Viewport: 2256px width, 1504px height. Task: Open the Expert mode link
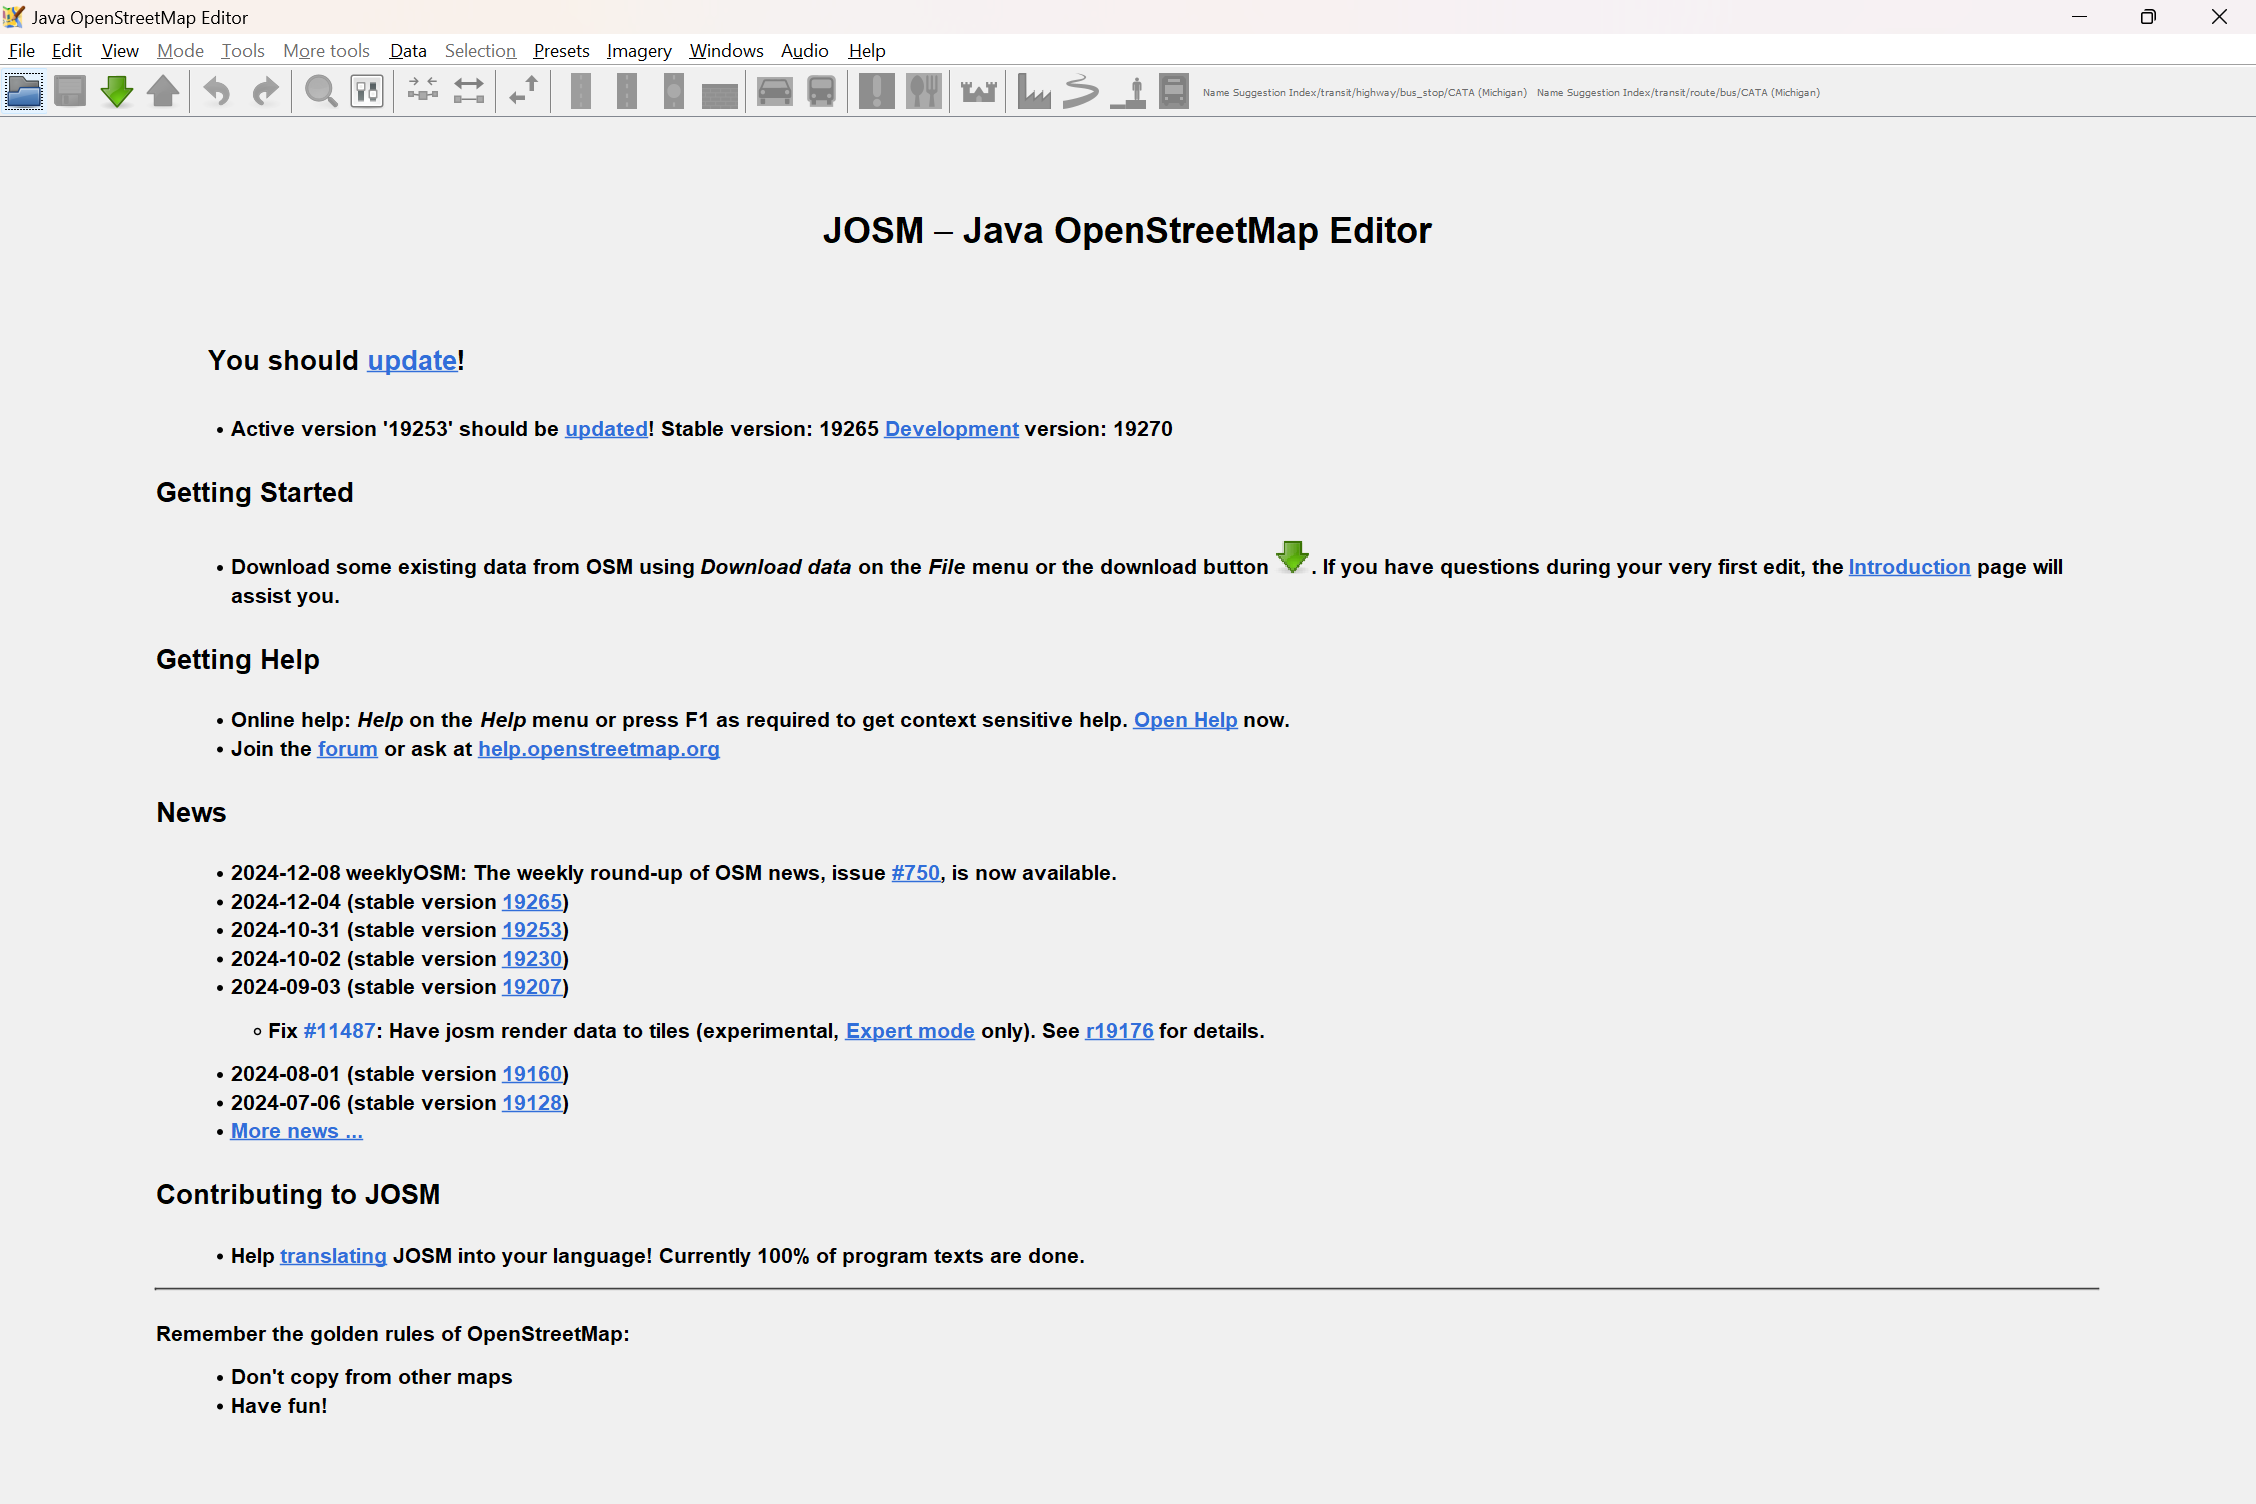click(910, 1031)
